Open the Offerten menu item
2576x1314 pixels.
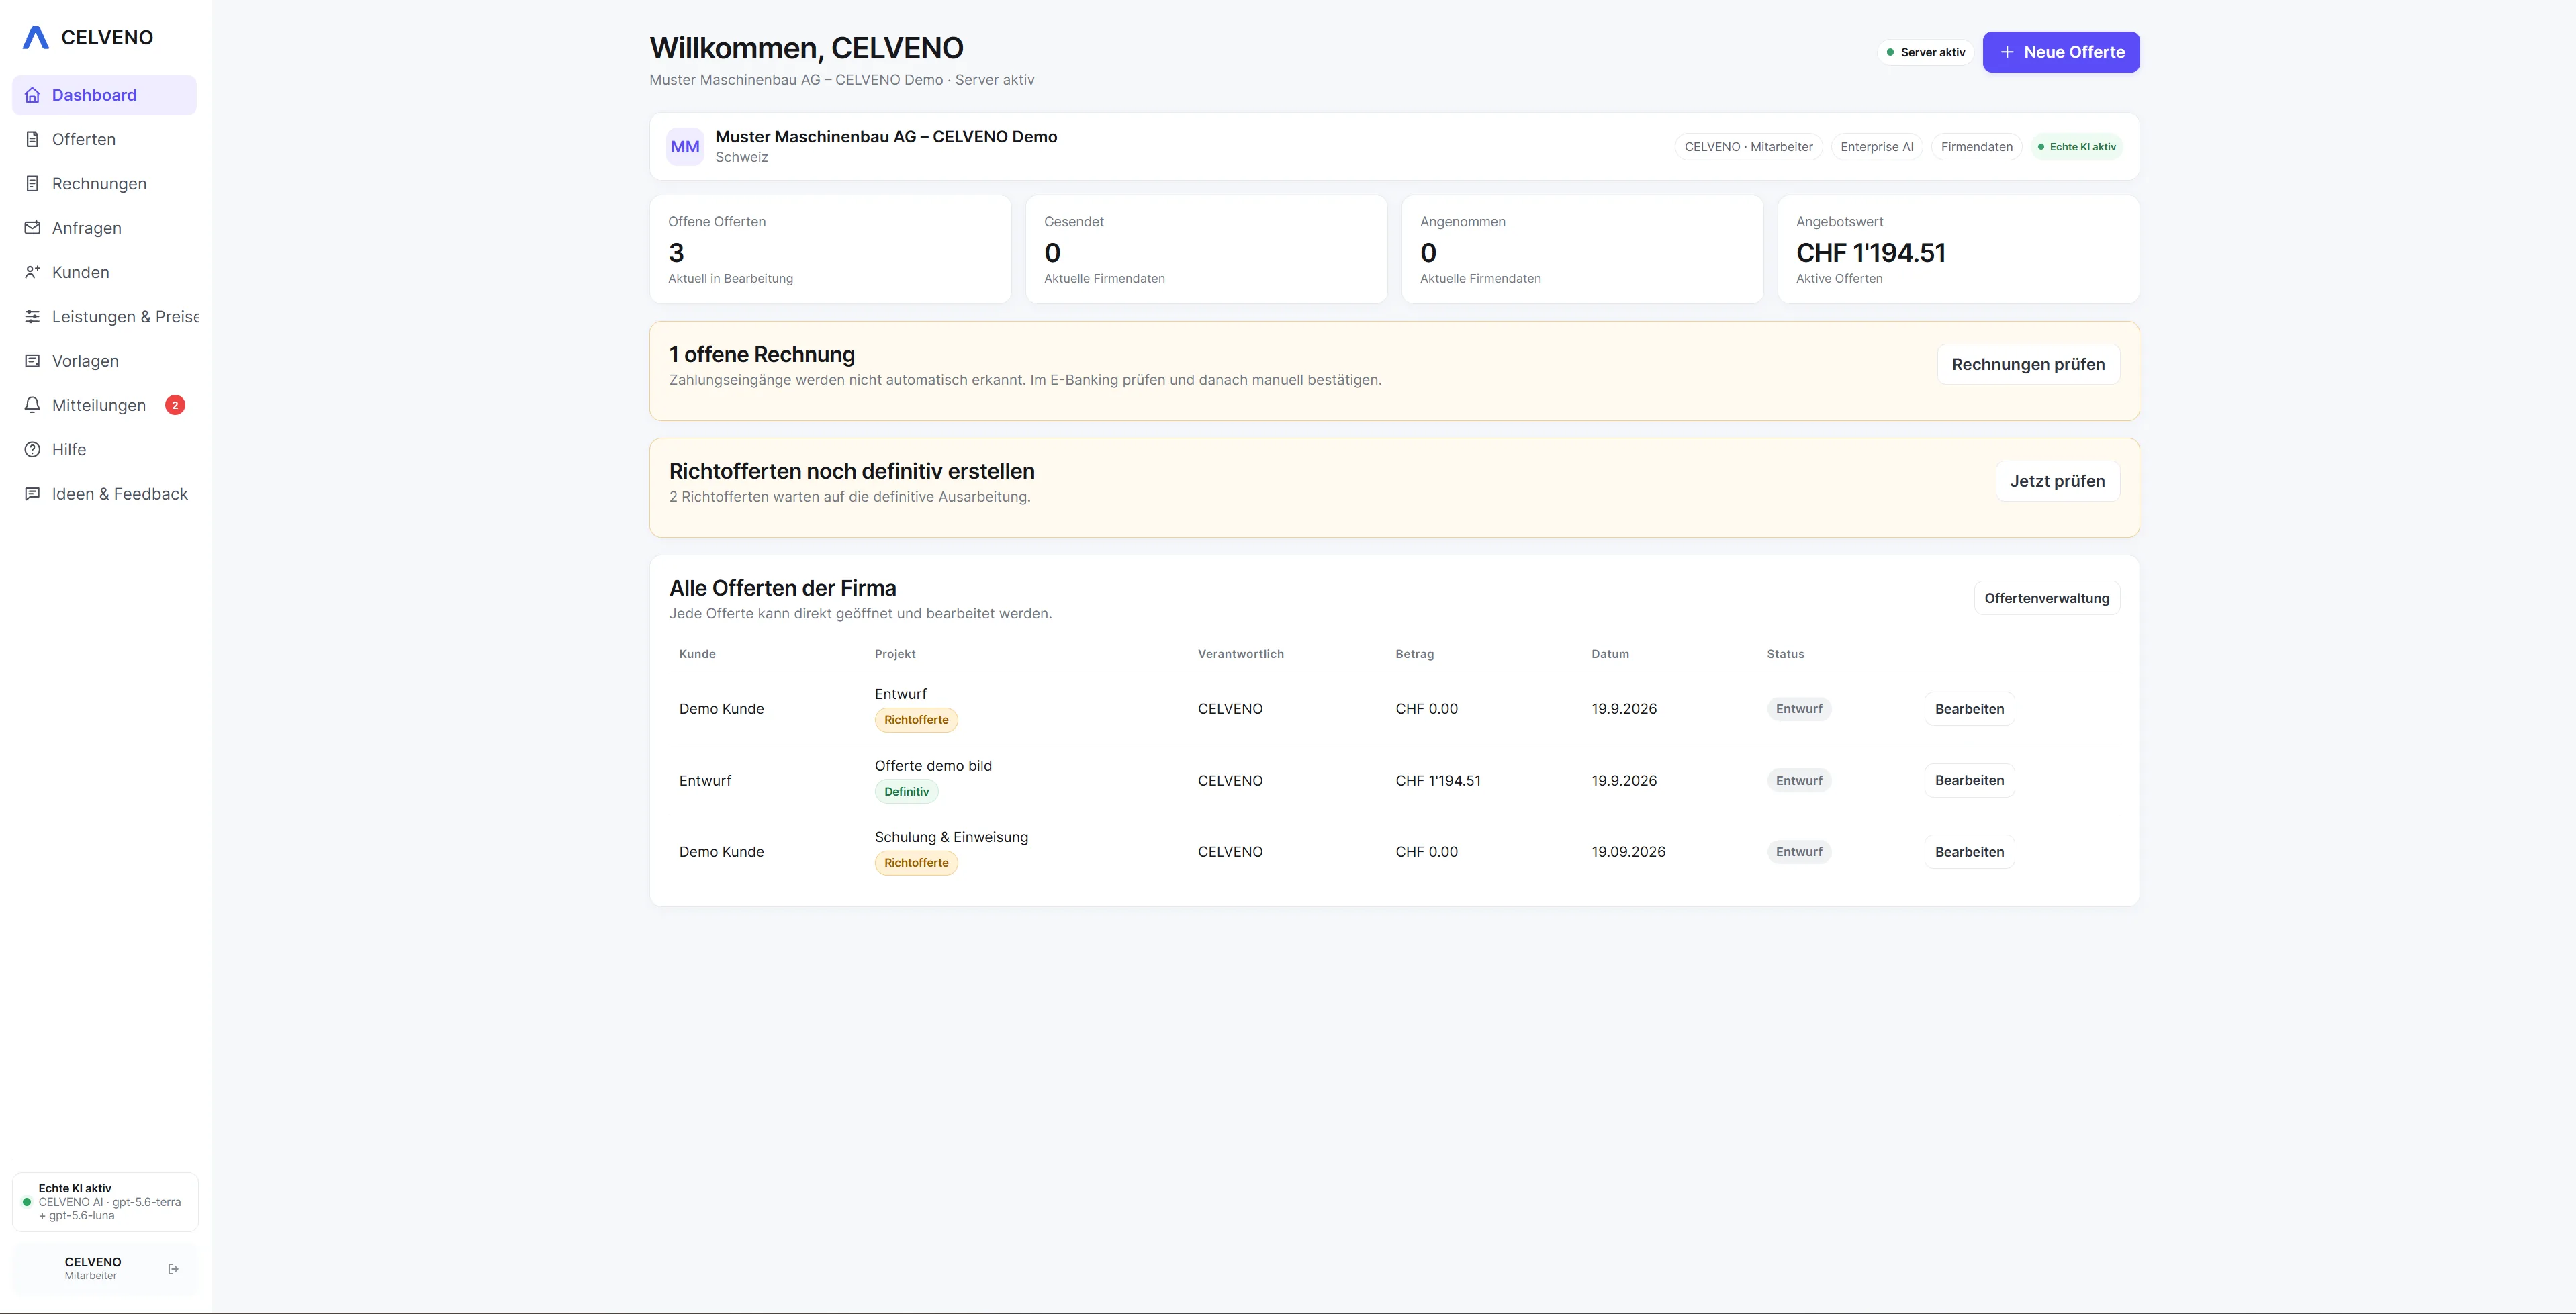105,139
